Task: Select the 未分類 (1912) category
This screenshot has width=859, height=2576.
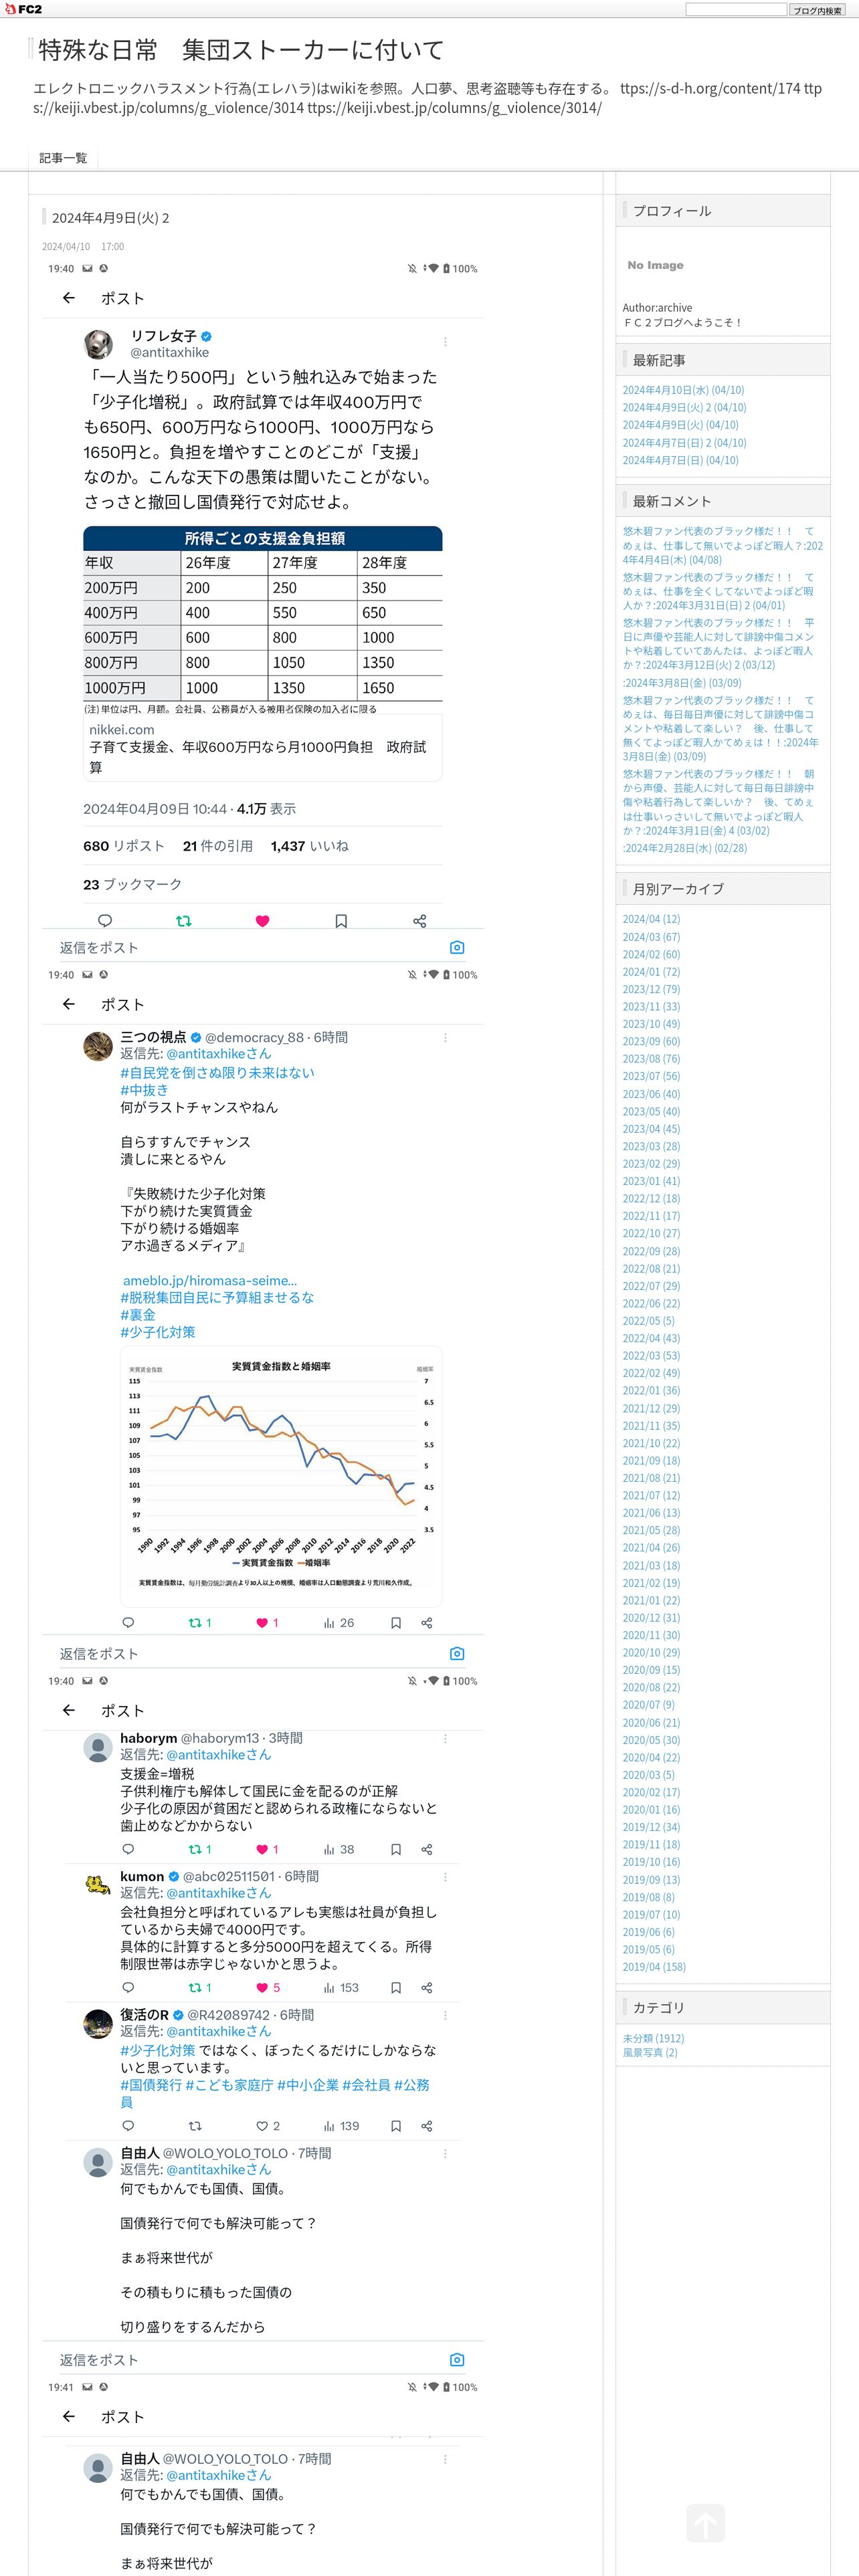Action: click(x=653, y=2038)
